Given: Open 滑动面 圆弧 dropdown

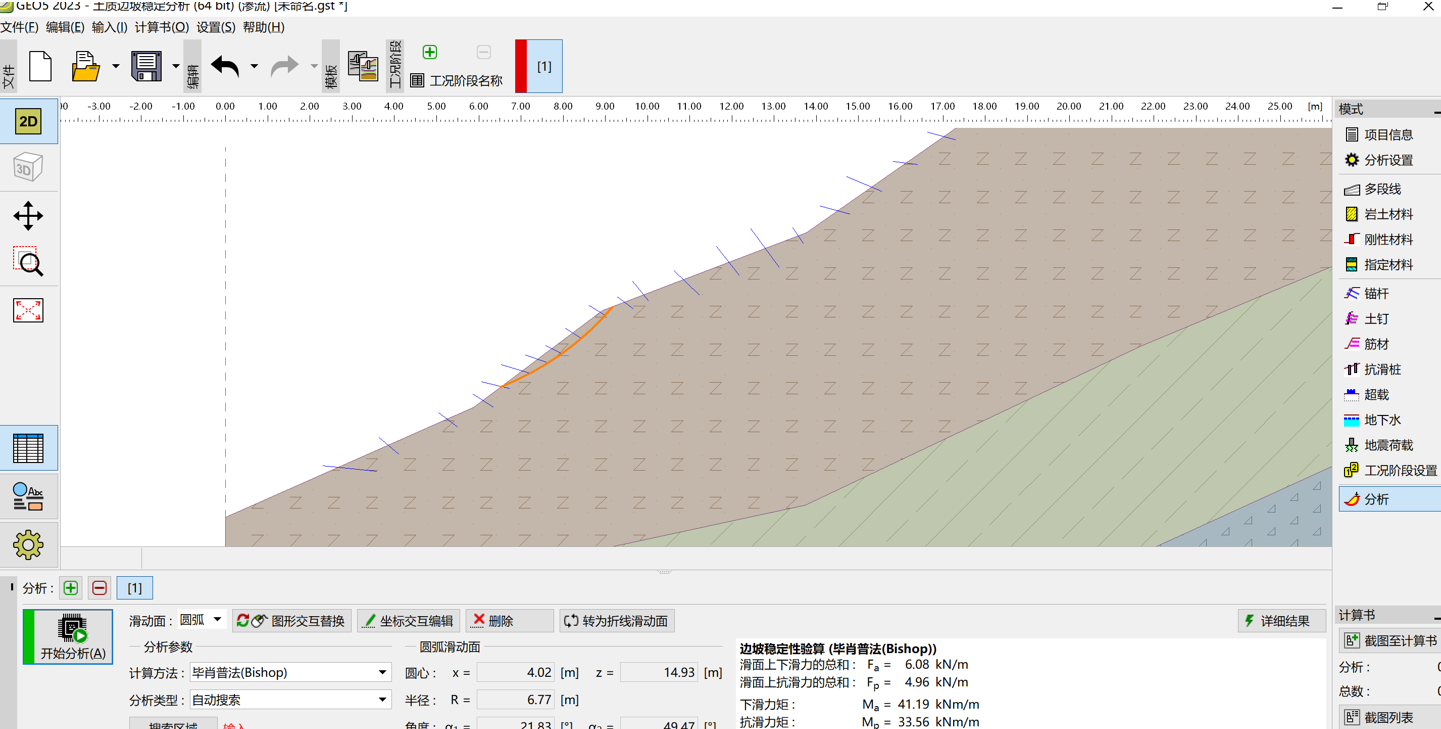Looking at the screenshot, I should pos(201,620).
